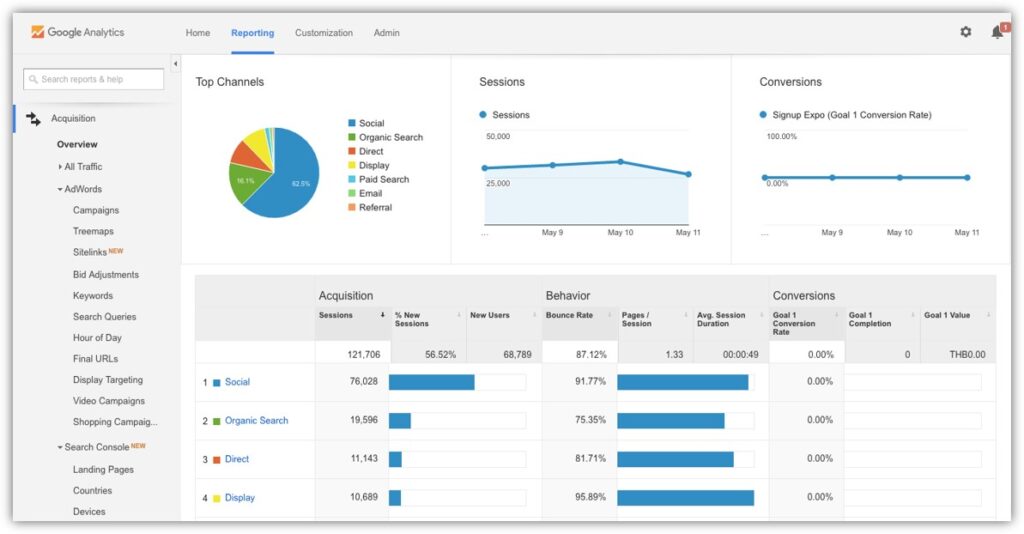Switch to the Customization tab
Viewport: 1024px width, 534px height.
tap(324, 33)
